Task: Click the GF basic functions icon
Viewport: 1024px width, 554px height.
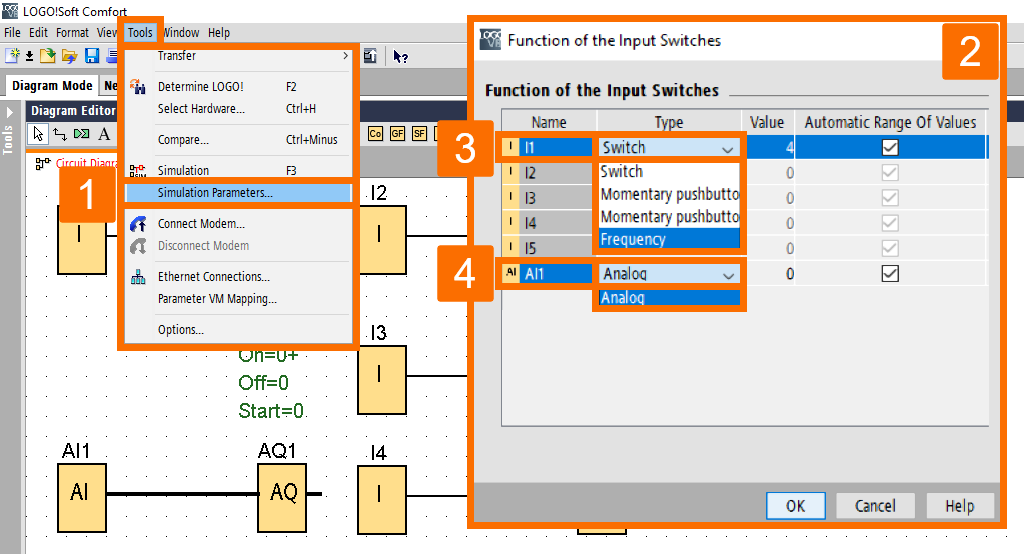Action: click(397, 134)
